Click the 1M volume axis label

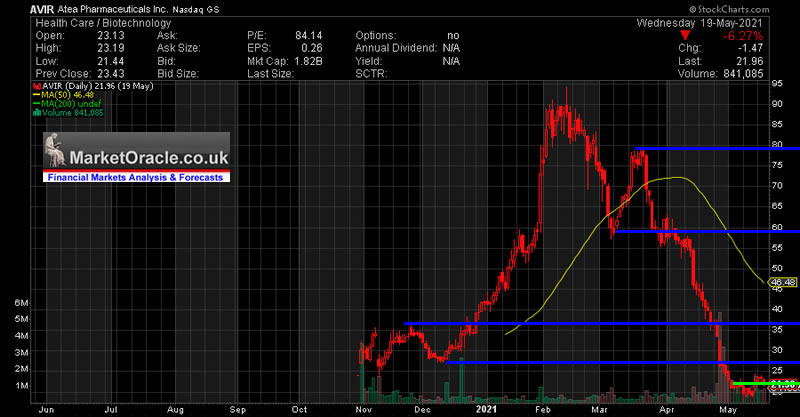21,386
